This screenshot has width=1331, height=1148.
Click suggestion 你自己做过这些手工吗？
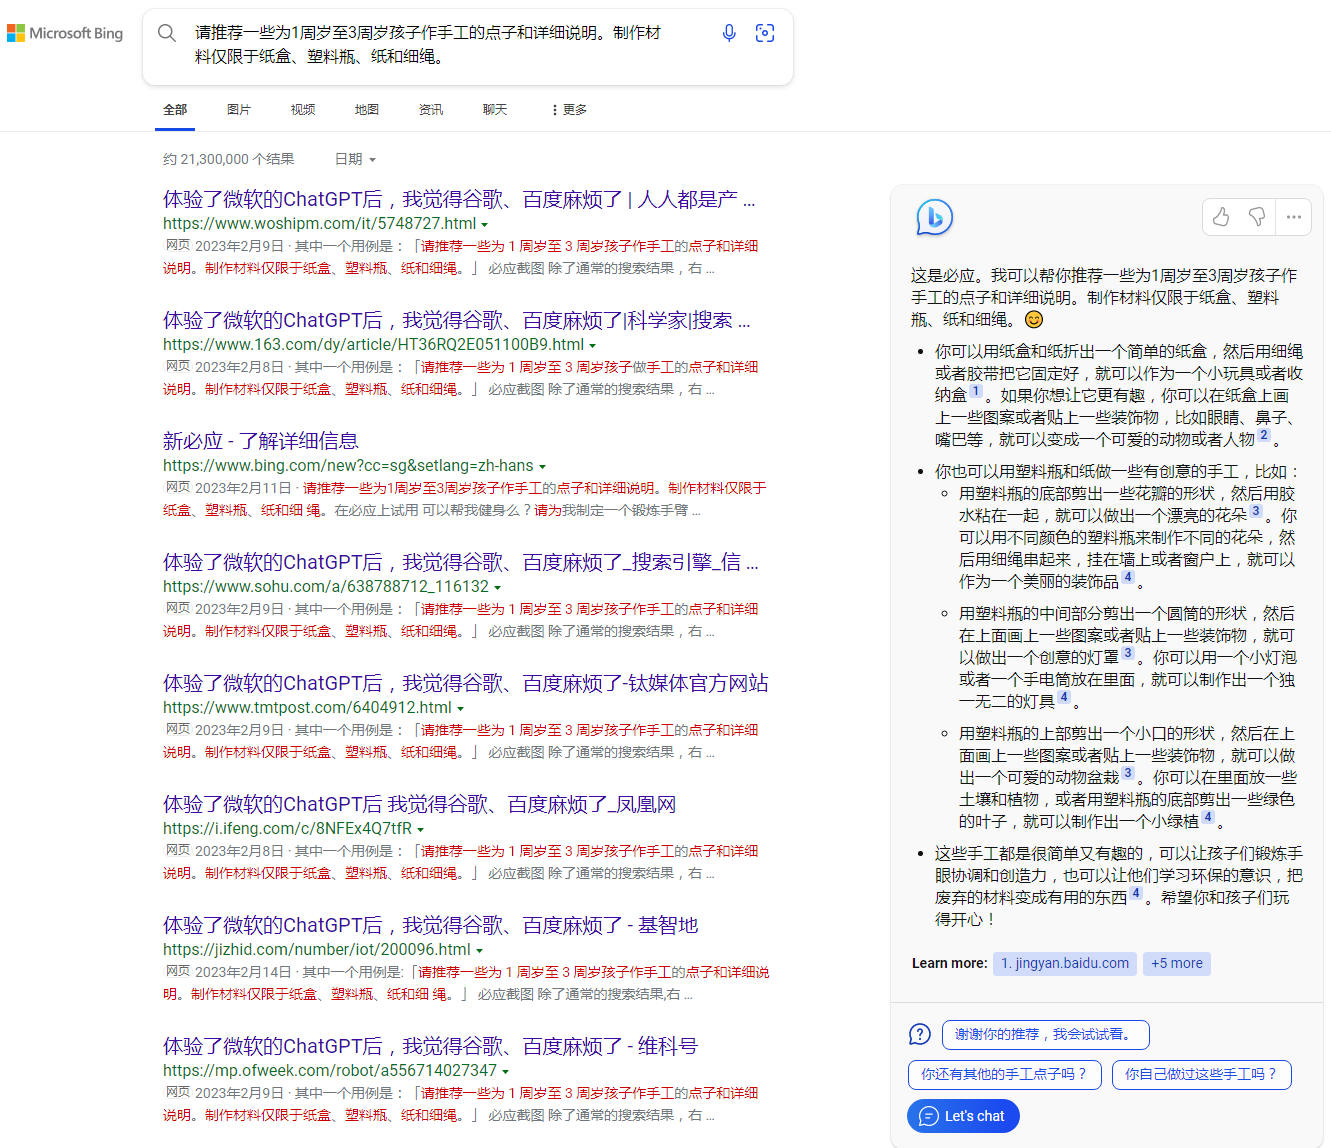click(x=1202, y=1074)
